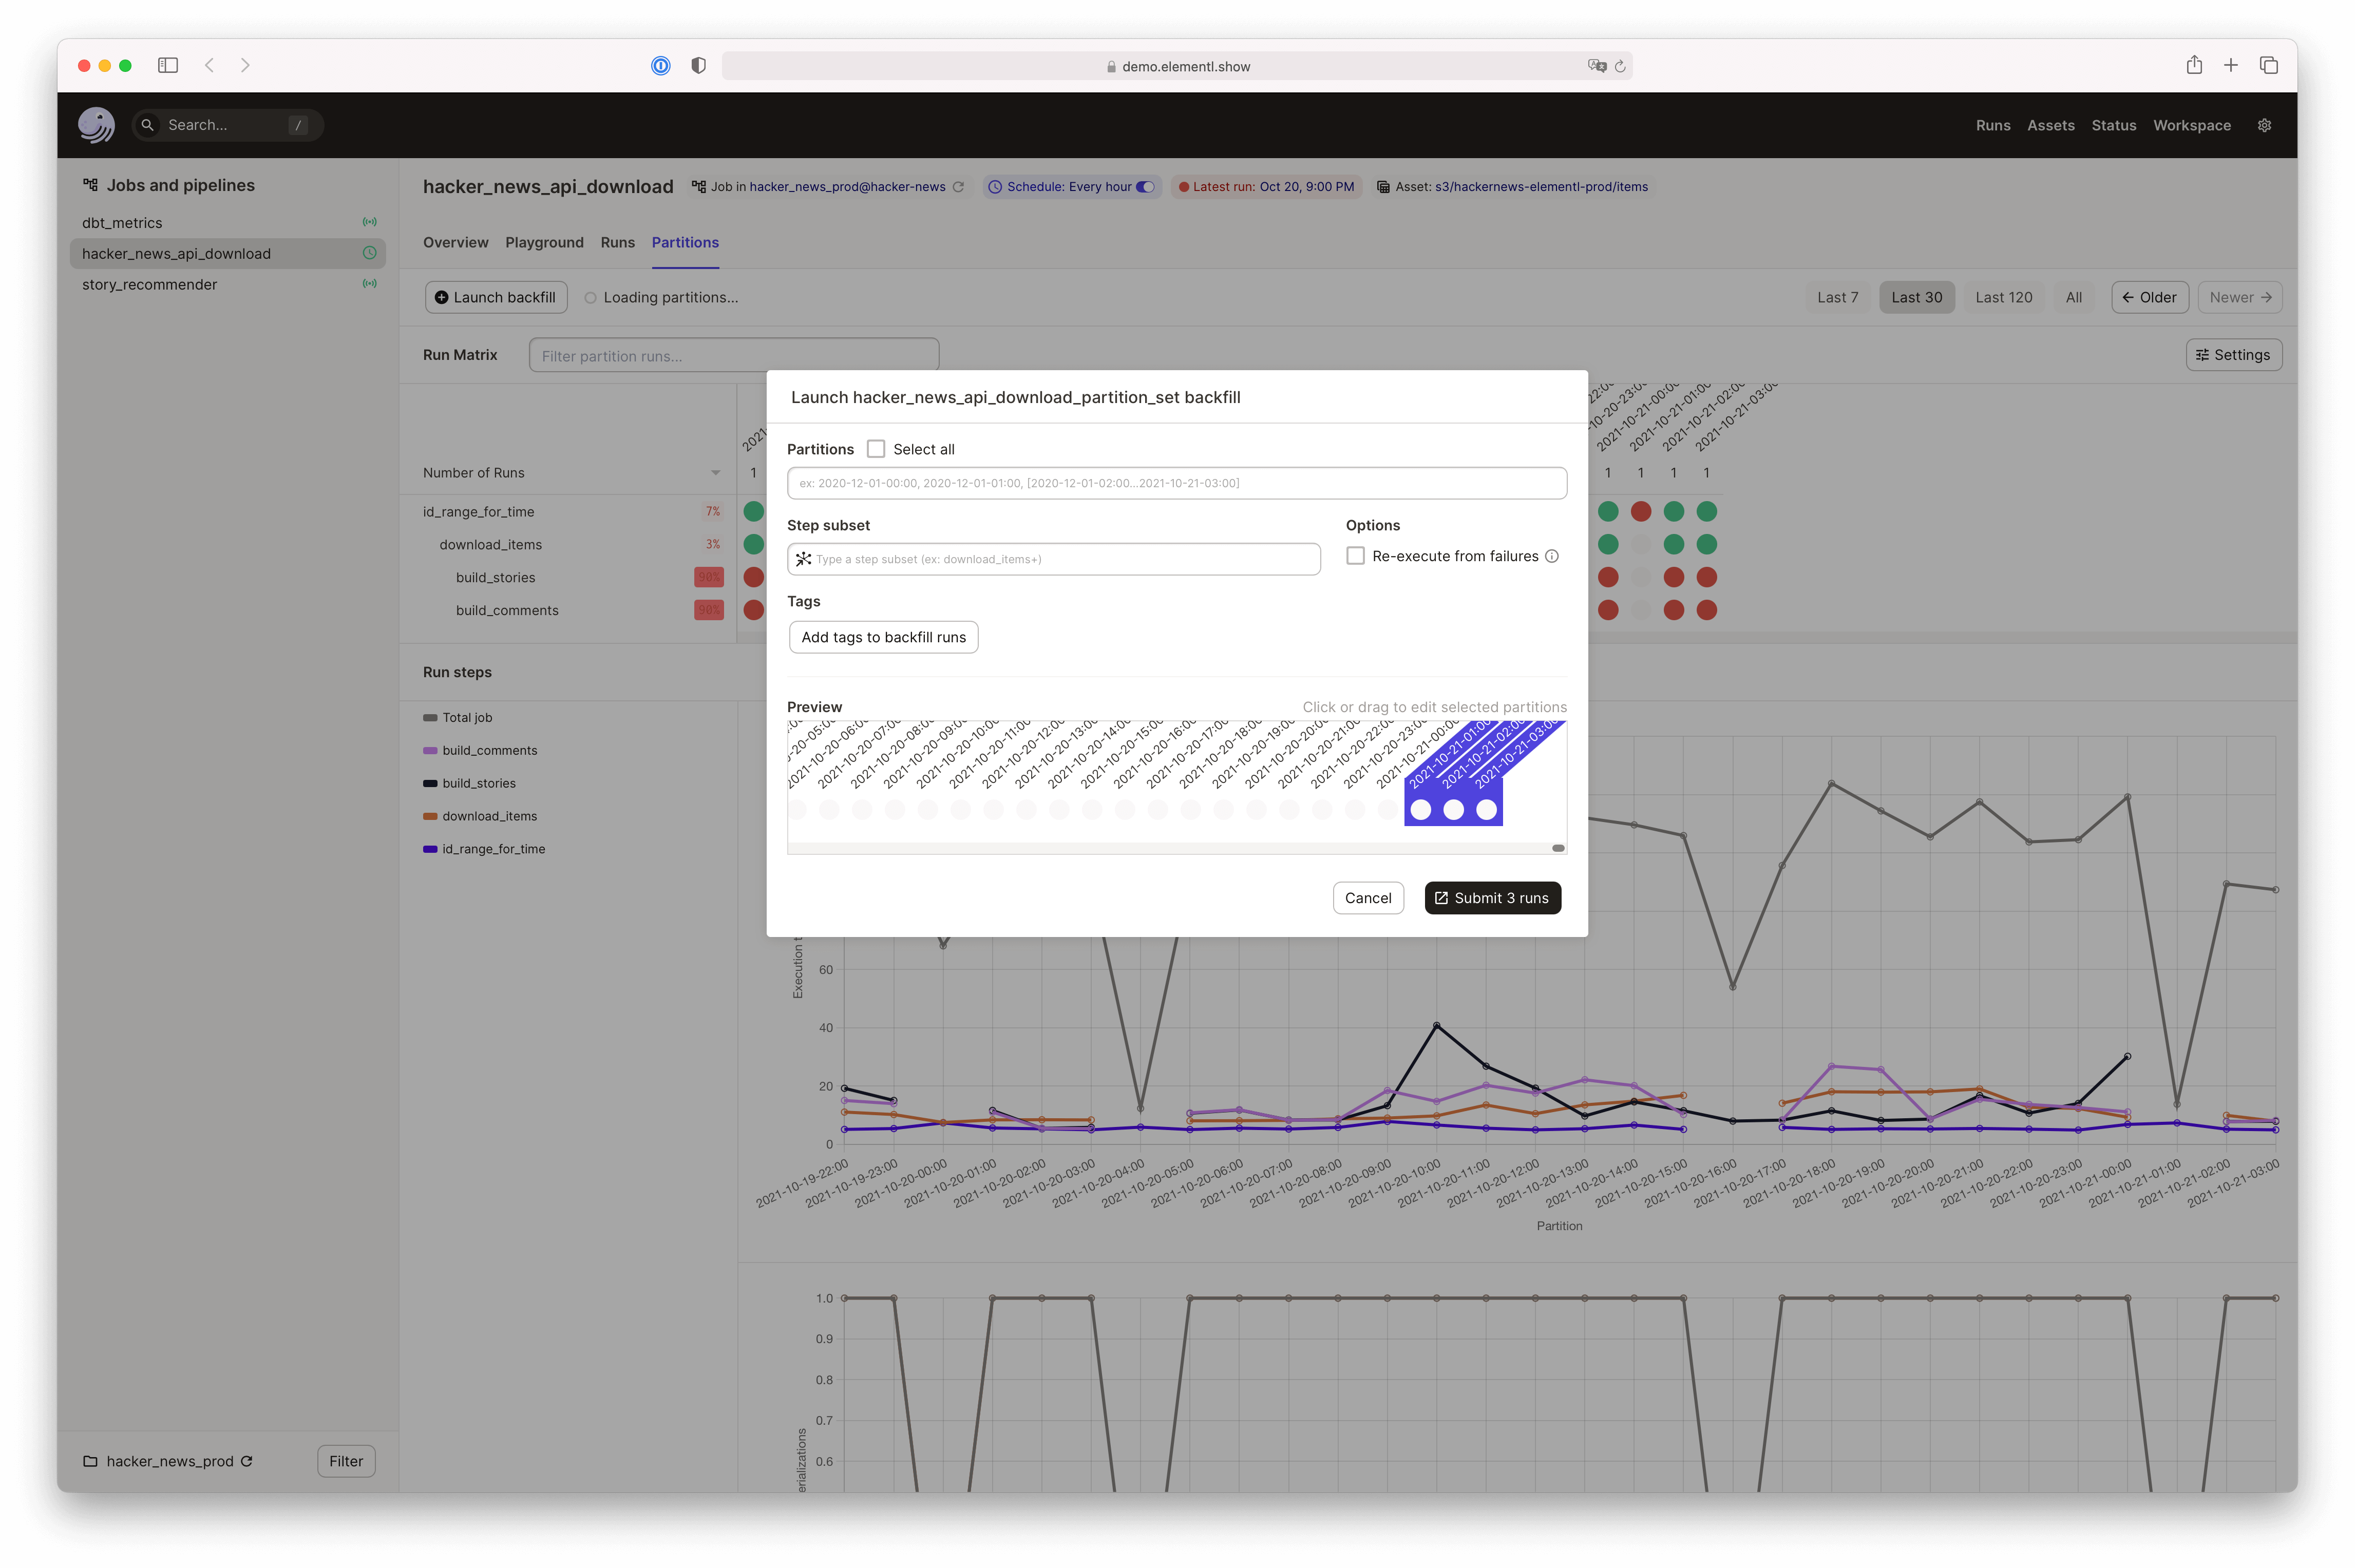Click the Launch backfill button
This screenshot has width=2355, height=1568.
(x=496, y=297)
